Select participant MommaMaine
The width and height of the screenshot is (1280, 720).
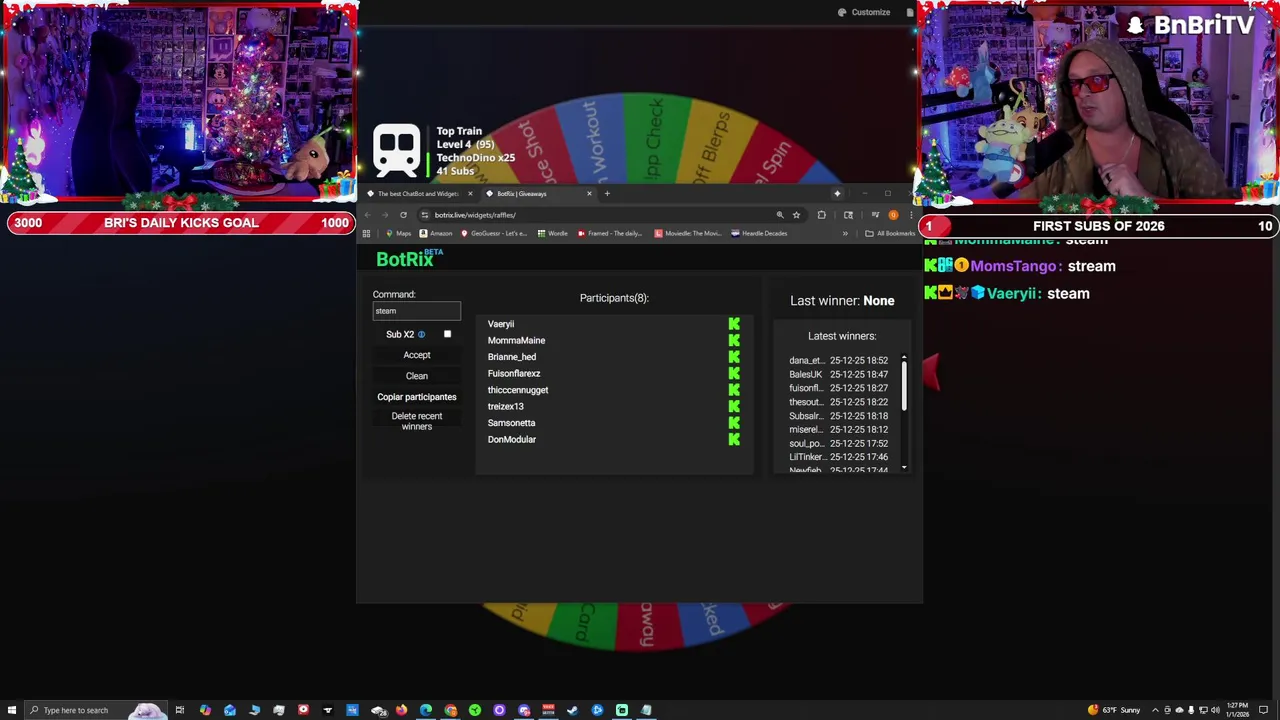coord(516,340)
